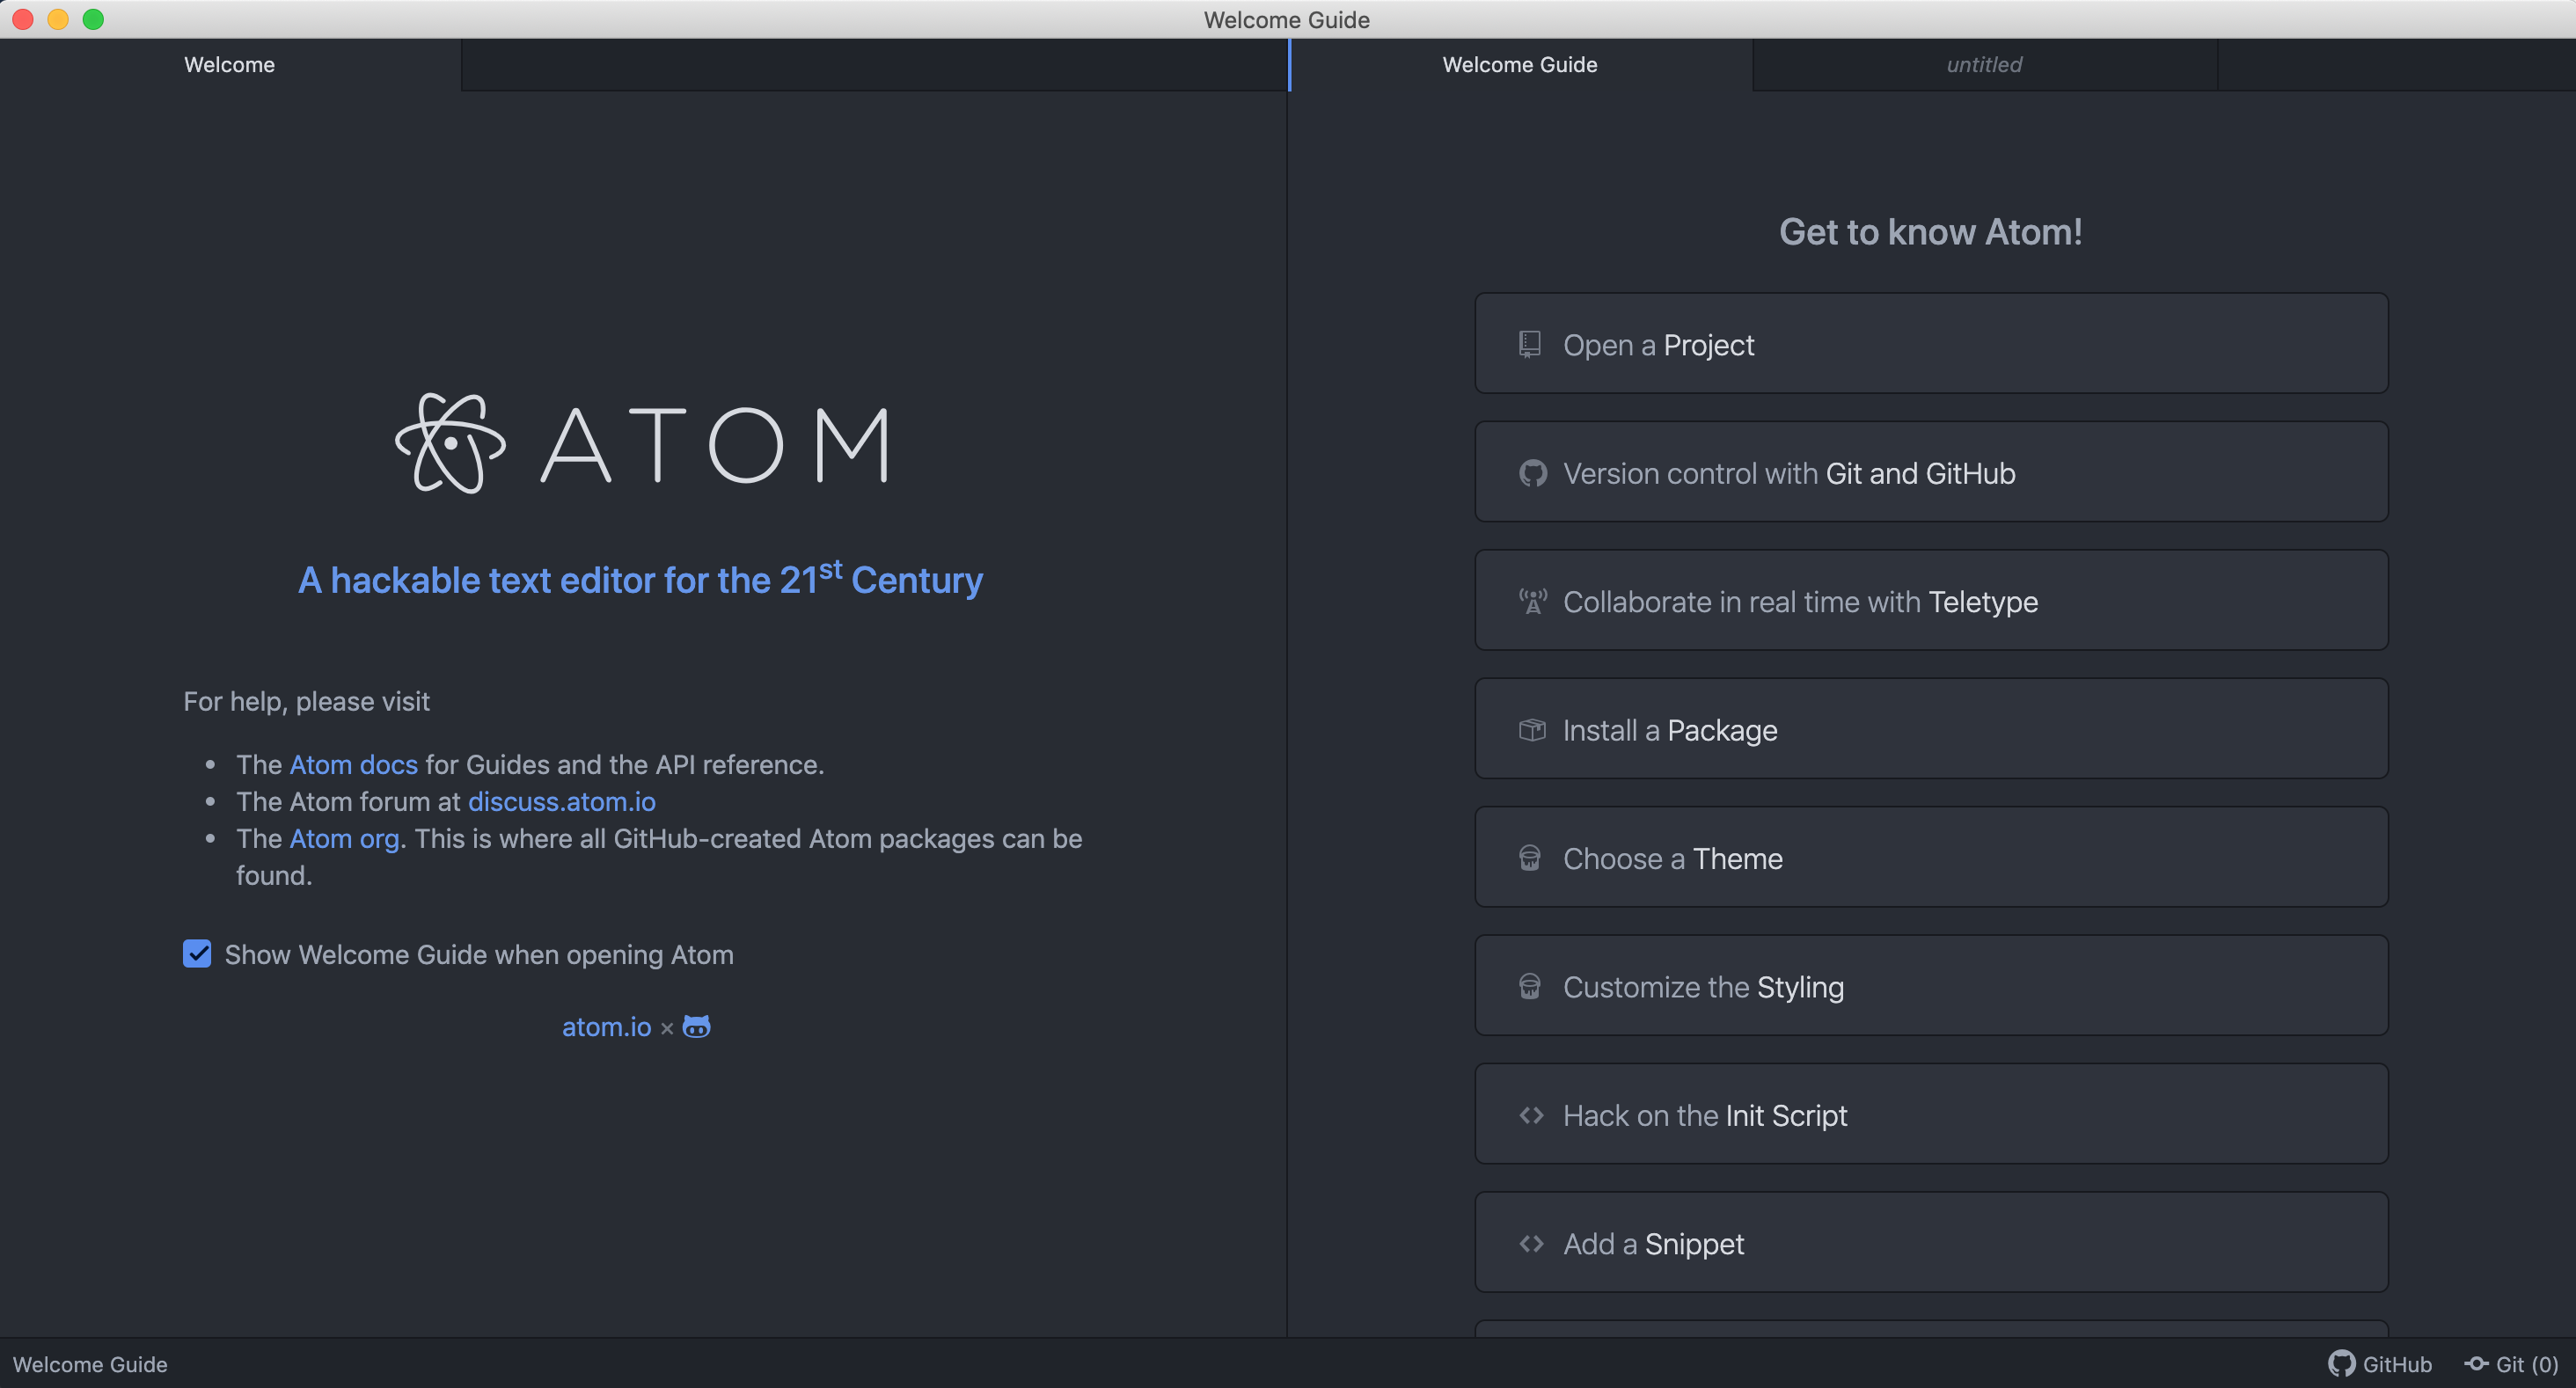Screen dimensions: 2576x1388
Task: Click the package box icon
Action: point(1532,730)
